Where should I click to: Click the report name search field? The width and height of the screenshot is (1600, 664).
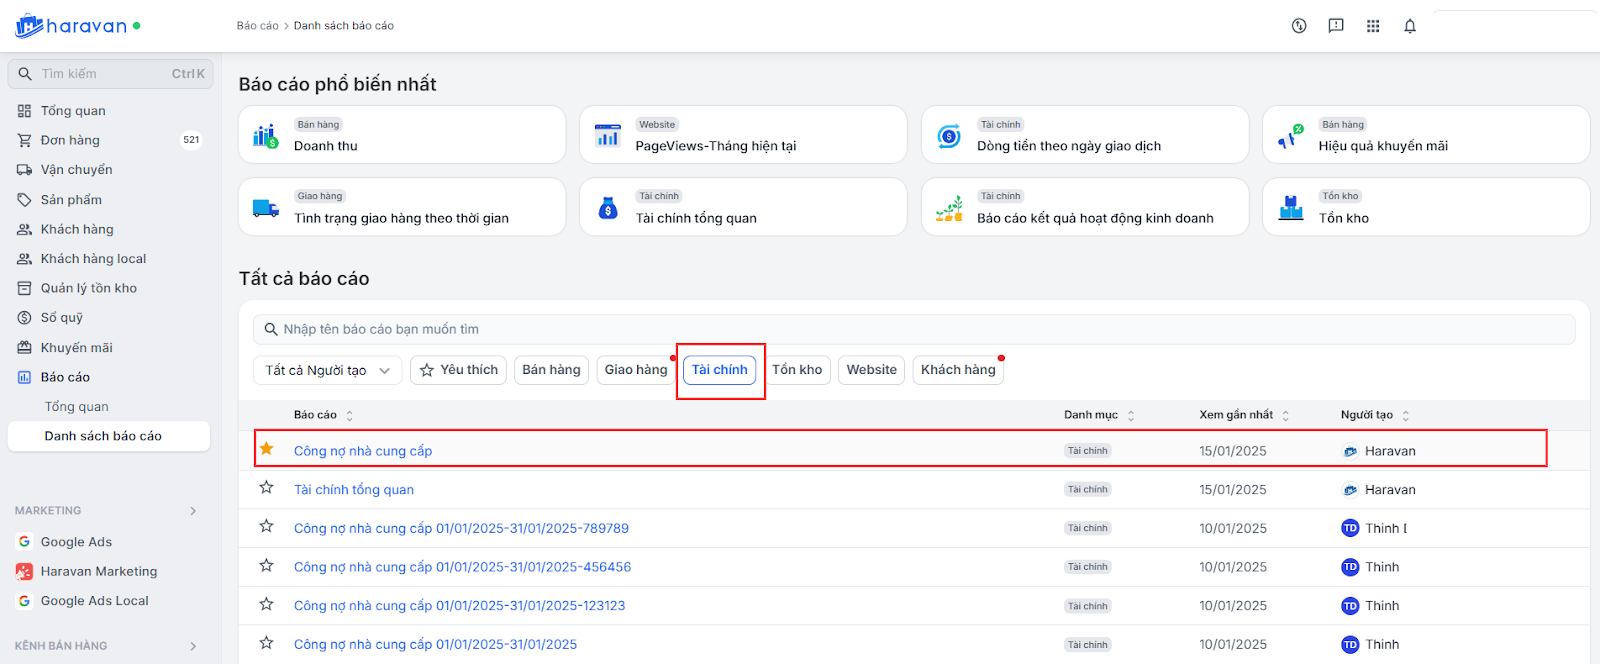[913, 329]
